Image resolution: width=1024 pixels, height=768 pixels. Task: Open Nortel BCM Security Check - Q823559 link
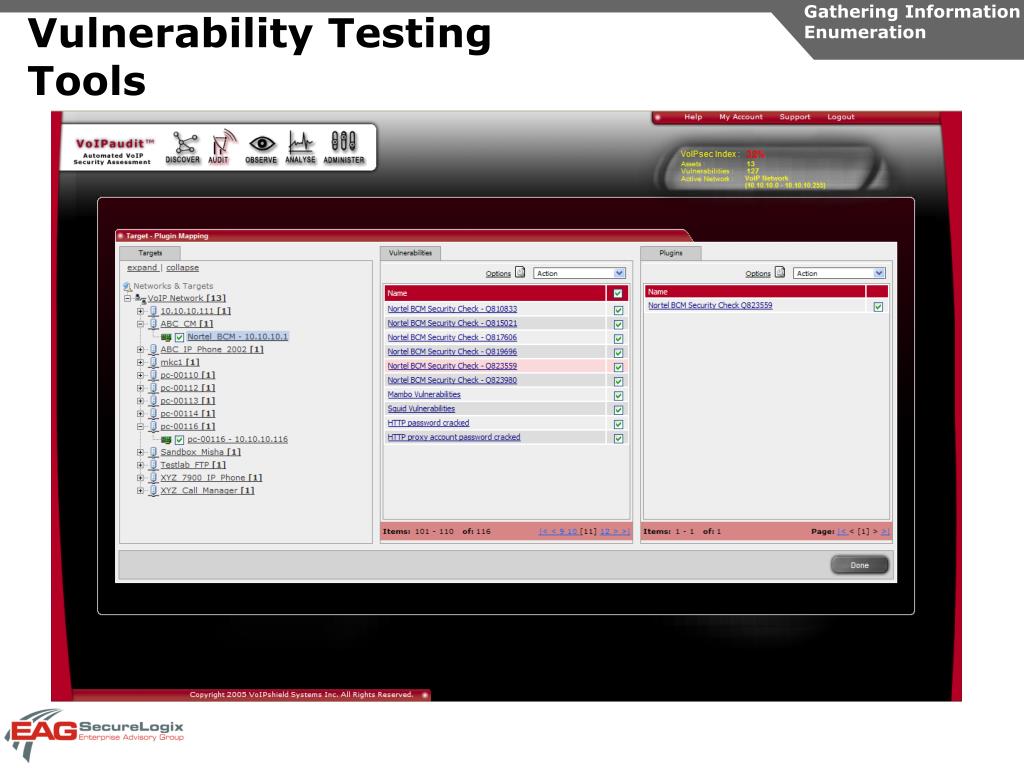pyautogui.click(x=452, y=366)
